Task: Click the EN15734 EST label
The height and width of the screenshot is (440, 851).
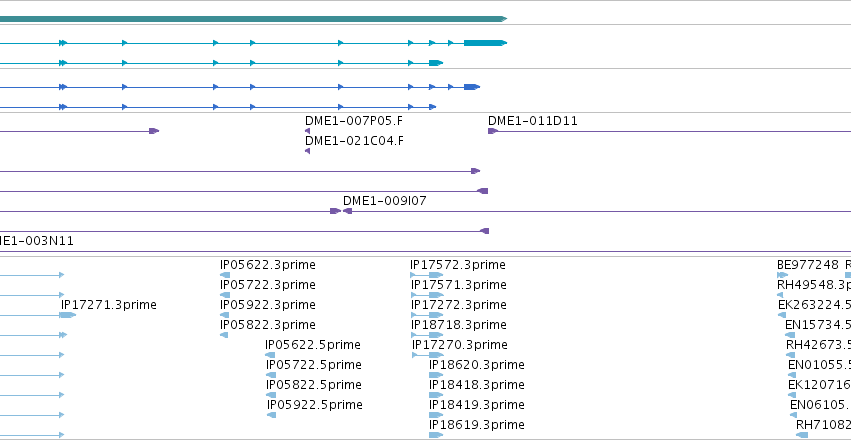Action: pyautogui.click(x=818, y=325)
